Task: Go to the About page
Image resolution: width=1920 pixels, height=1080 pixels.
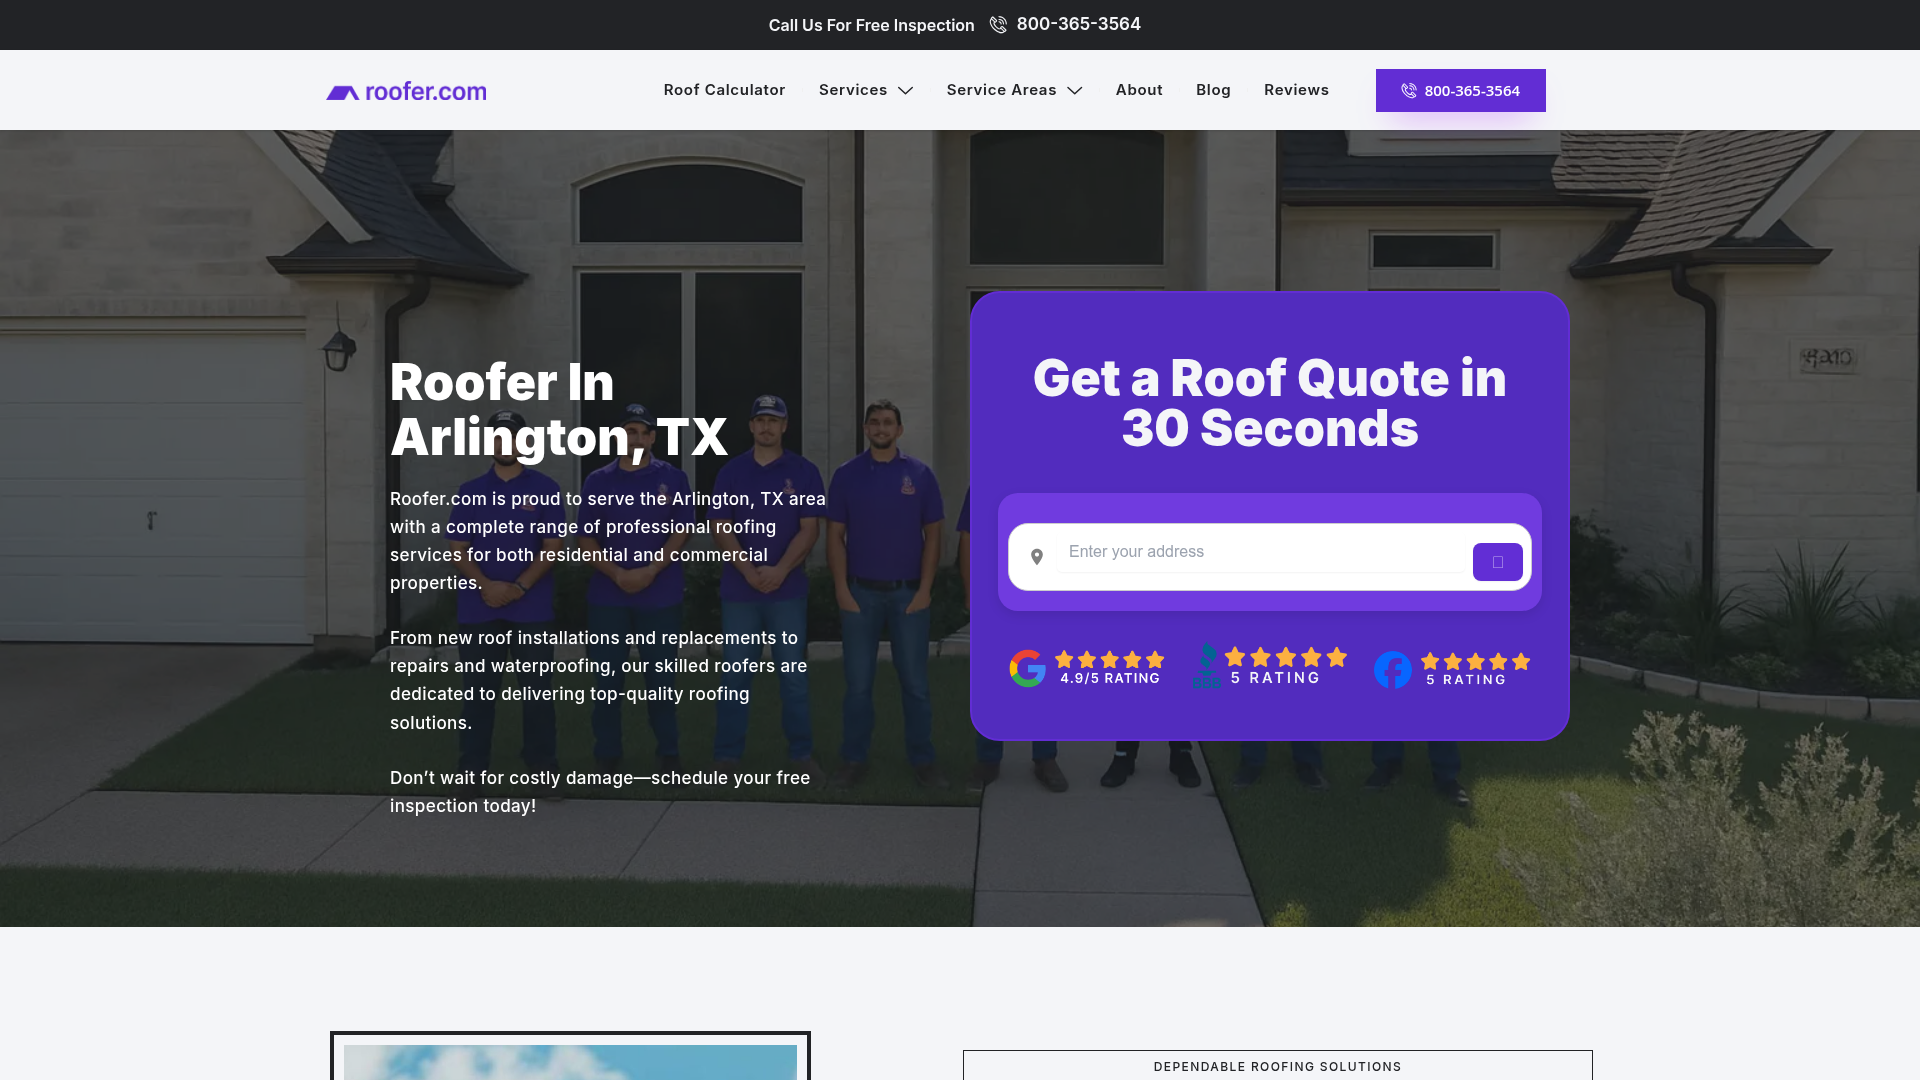Action: 1139,90
